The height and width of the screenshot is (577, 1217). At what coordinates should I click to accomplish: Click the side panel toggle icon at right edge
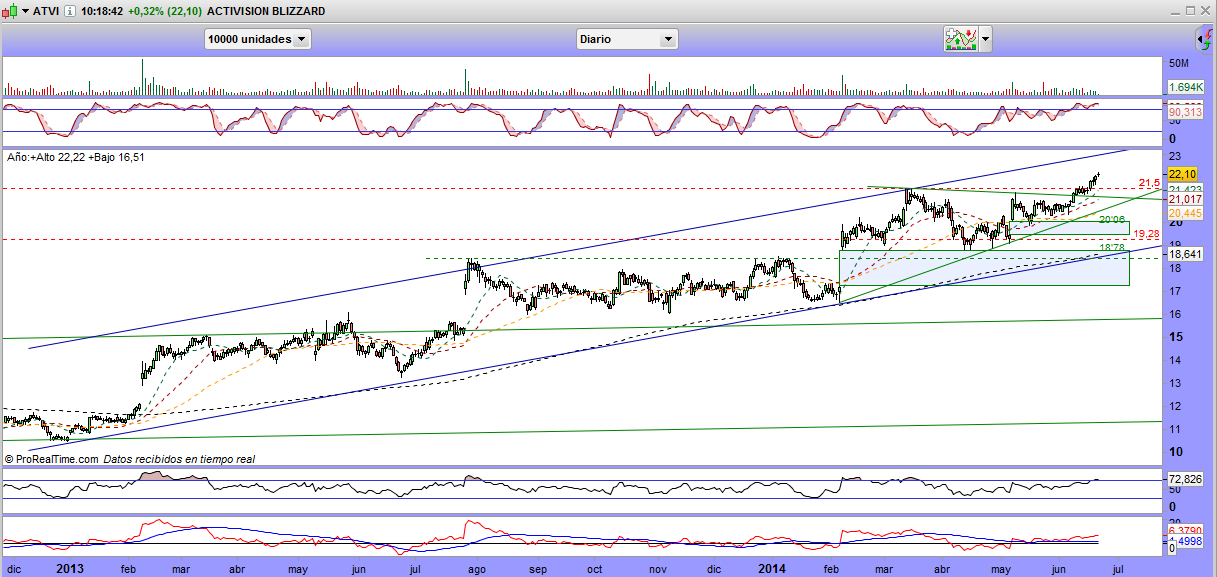click(1203, 39)
